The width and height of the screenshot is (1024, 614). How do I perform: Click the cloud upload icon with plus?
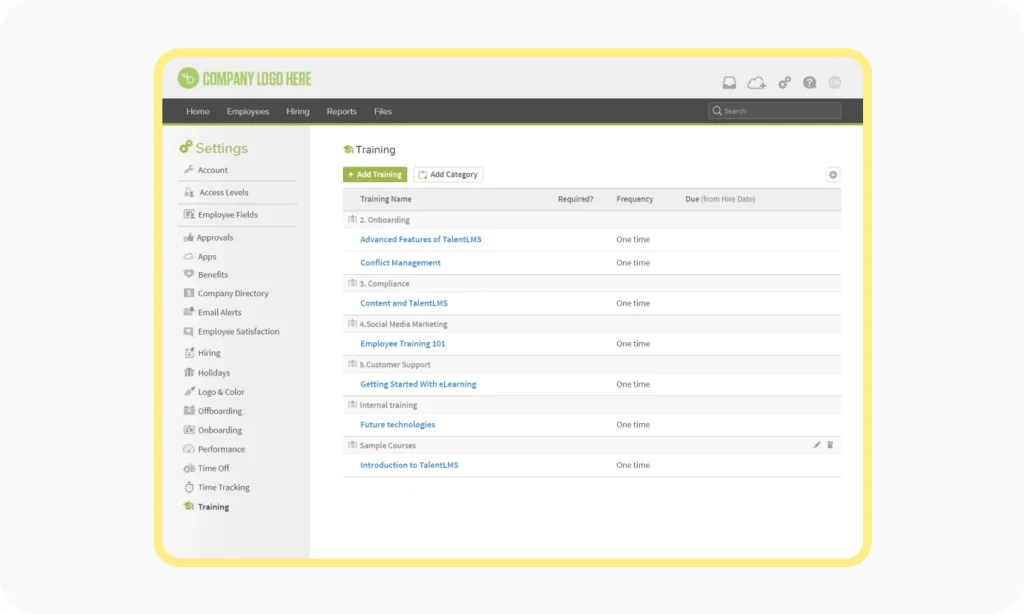point(757,82)
